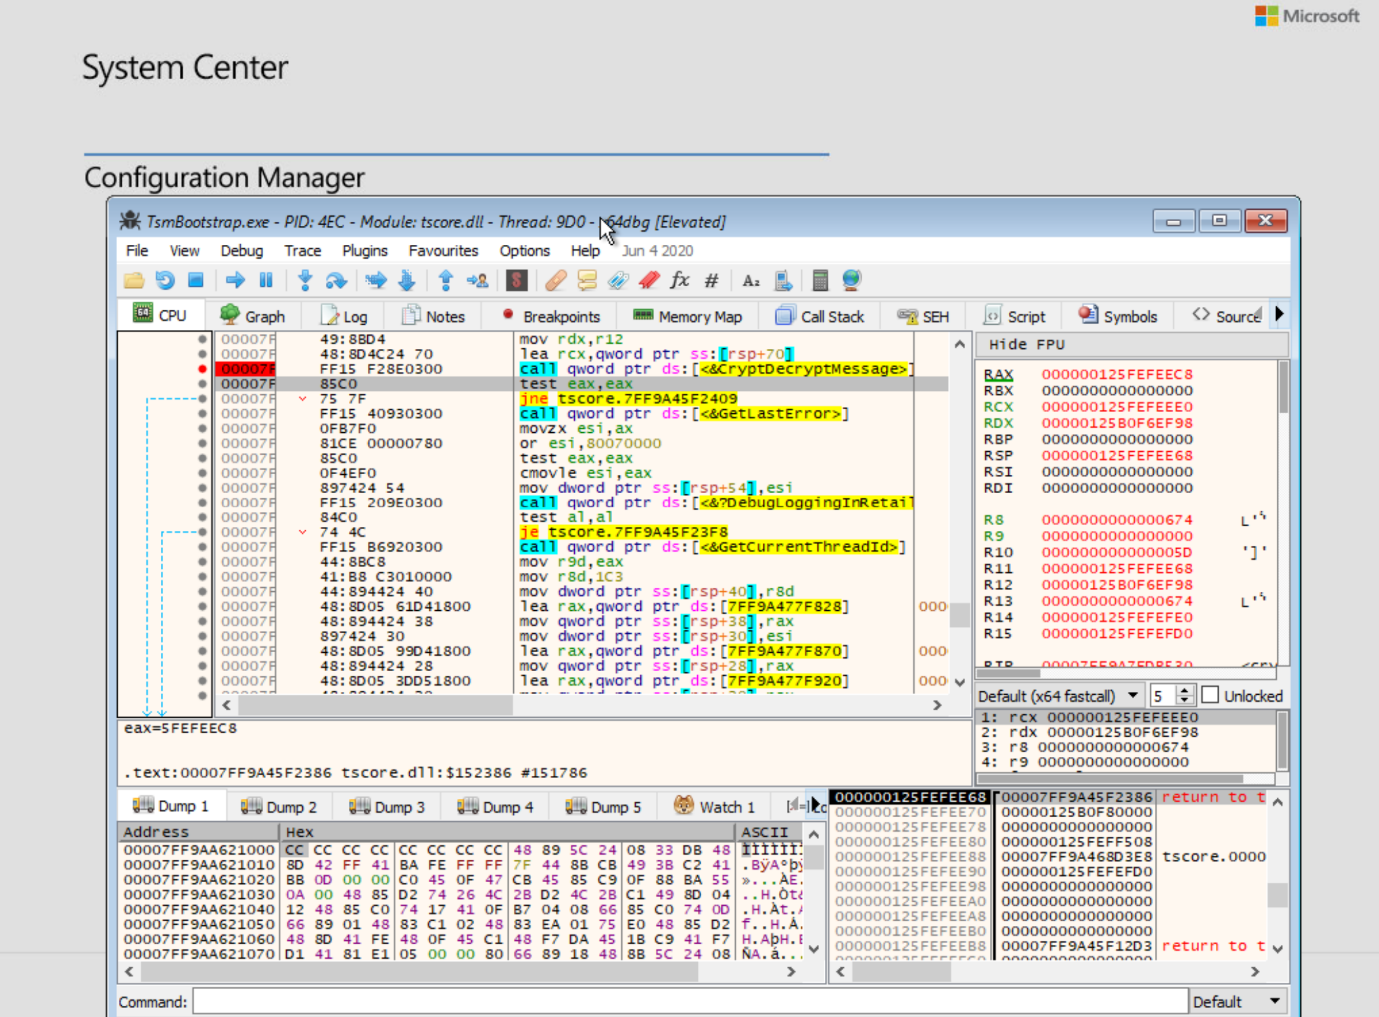This screenshot has height=1017, width=1379.
Task: Click the arrow to reveal more dump tabs
Action: point(816,805)
